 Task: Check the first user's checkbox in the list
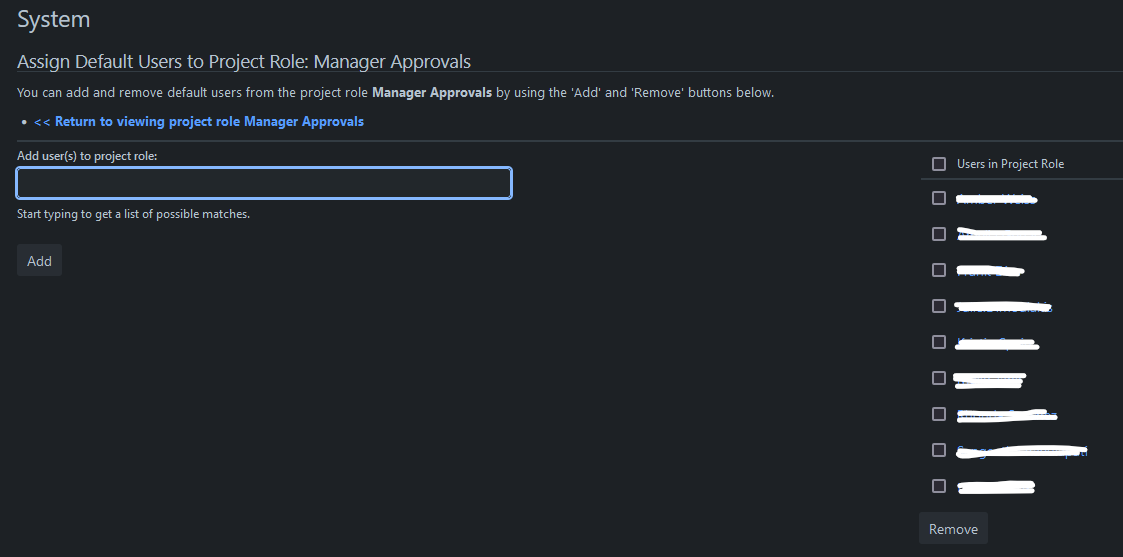click(939, 198)
